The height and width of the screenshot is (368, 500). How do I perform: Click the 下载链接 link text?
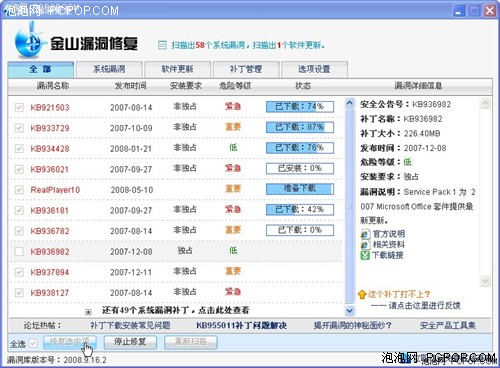388,255
